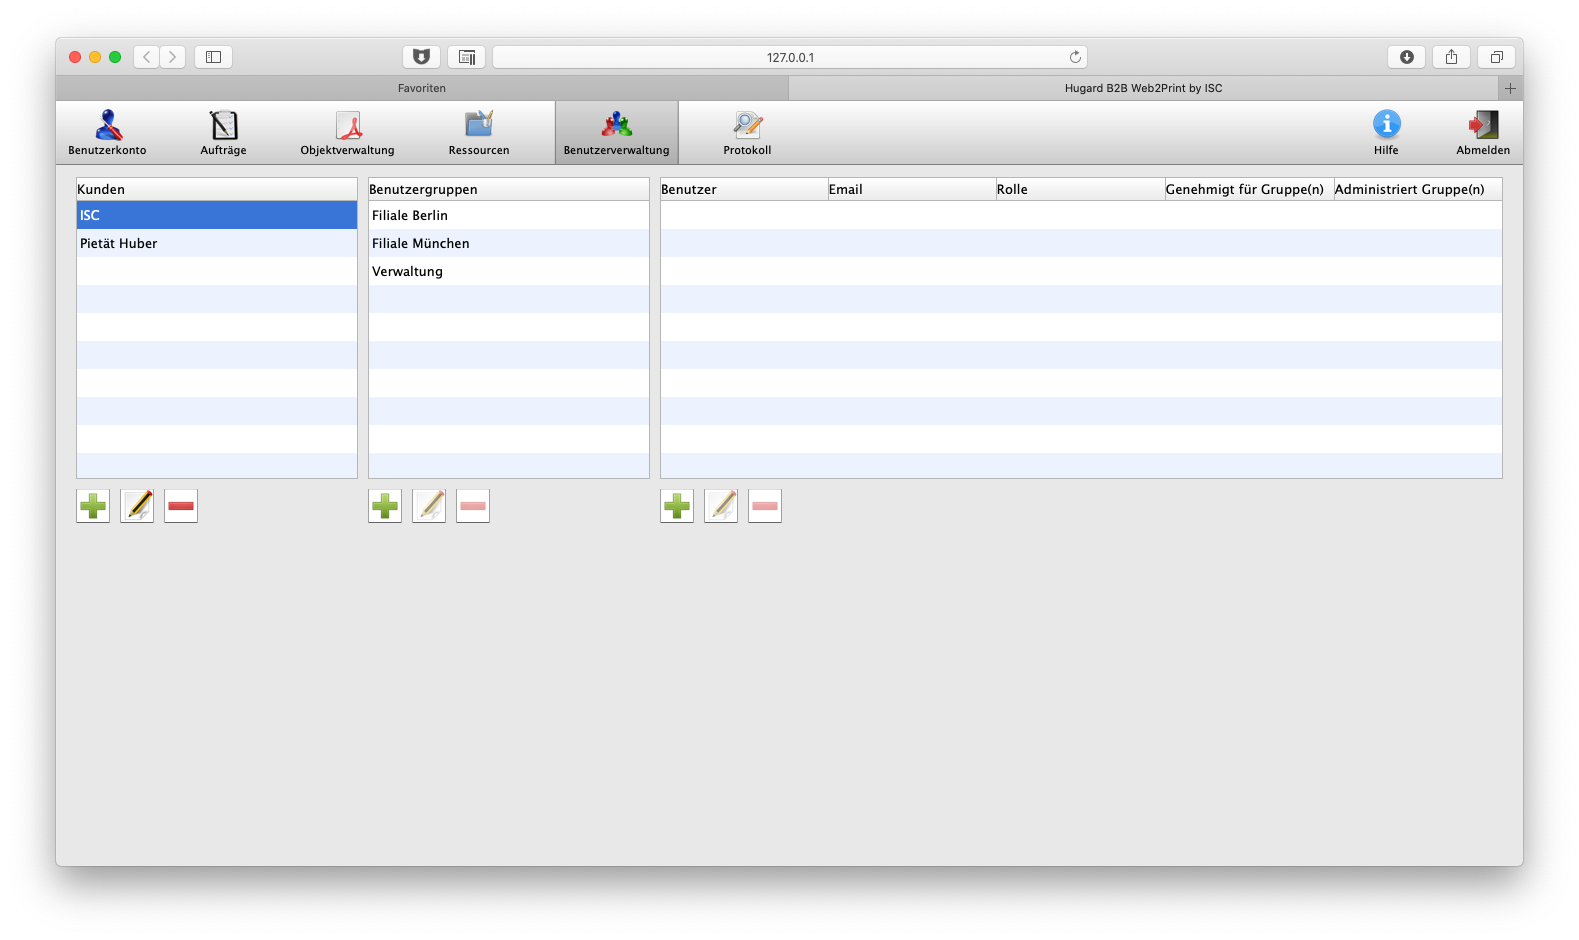Remove Benutzer with the minus icon
This screenshot has height=940, width=1579.
coord(765,506)
